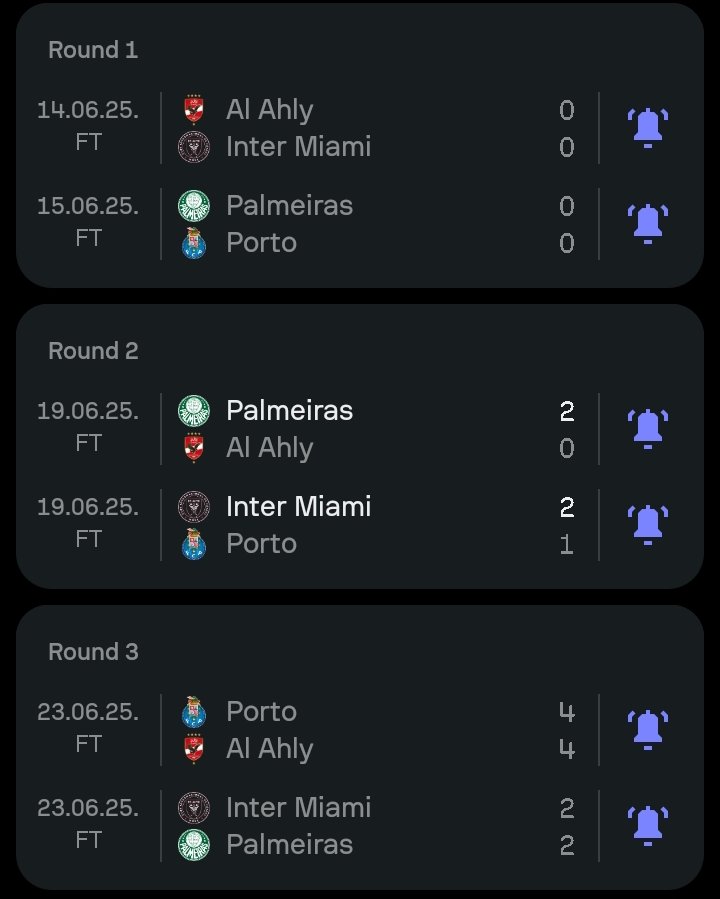Click Inter Miami crest in Round 1

tap(194, 147)
